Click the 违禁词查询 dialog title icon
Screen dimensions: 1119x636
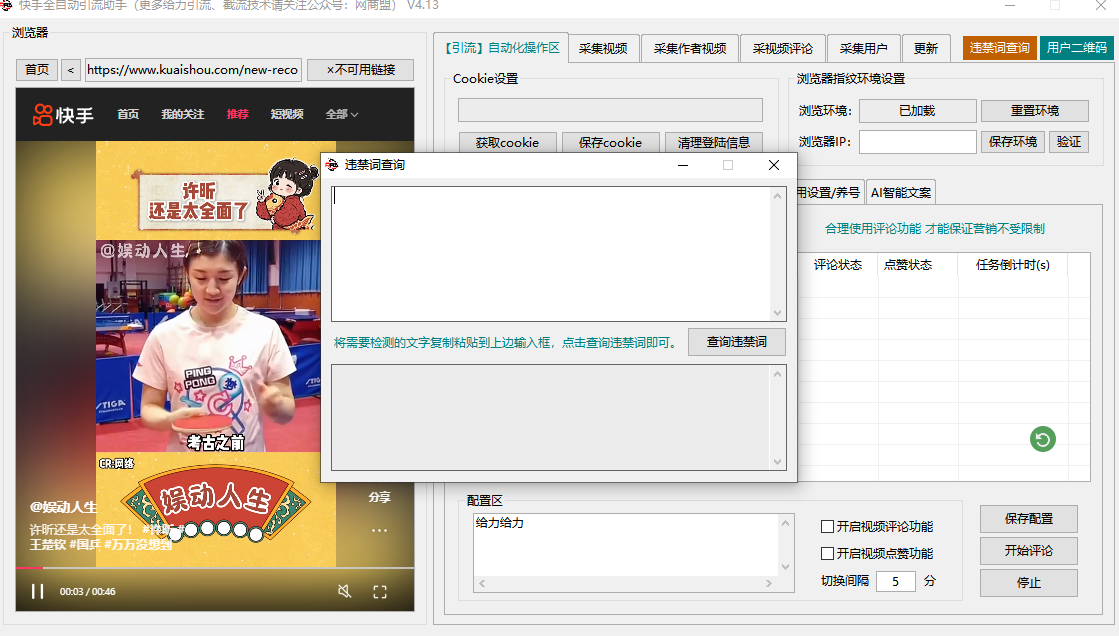pos(332,165)
